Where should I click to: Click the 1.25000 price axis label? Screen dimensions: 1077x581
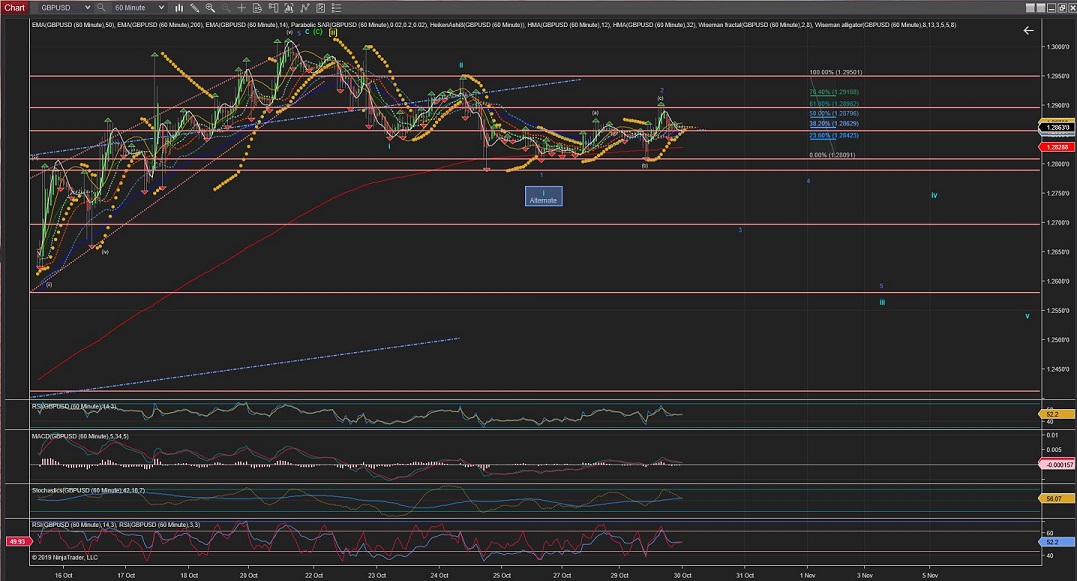[x=1058, y=340]
